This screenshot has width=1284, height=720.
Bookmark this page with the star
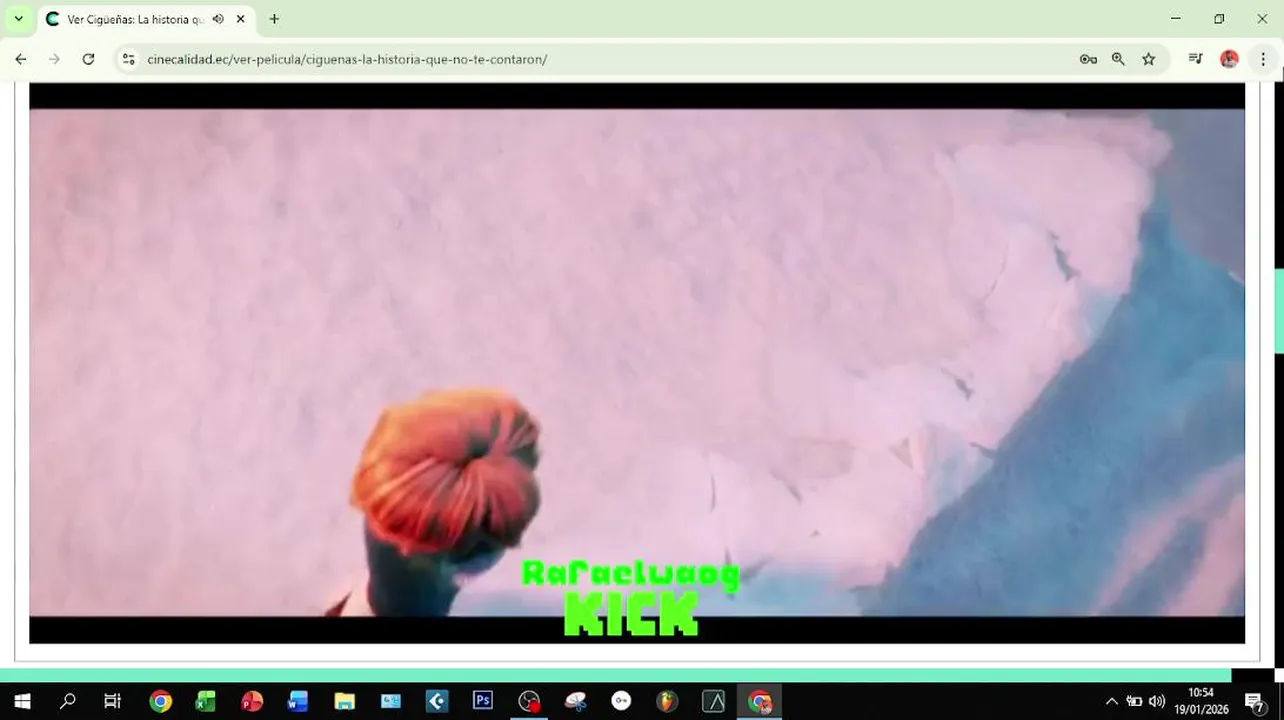(1149, 59)
